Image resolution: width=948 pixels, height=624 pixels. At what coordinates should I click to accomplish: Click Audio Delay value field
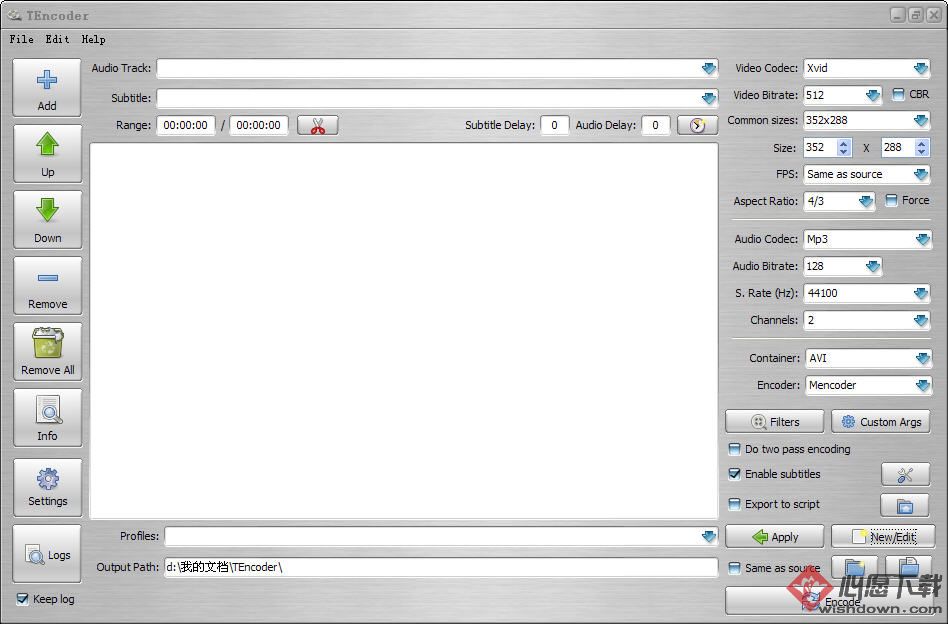click(655, 125)
